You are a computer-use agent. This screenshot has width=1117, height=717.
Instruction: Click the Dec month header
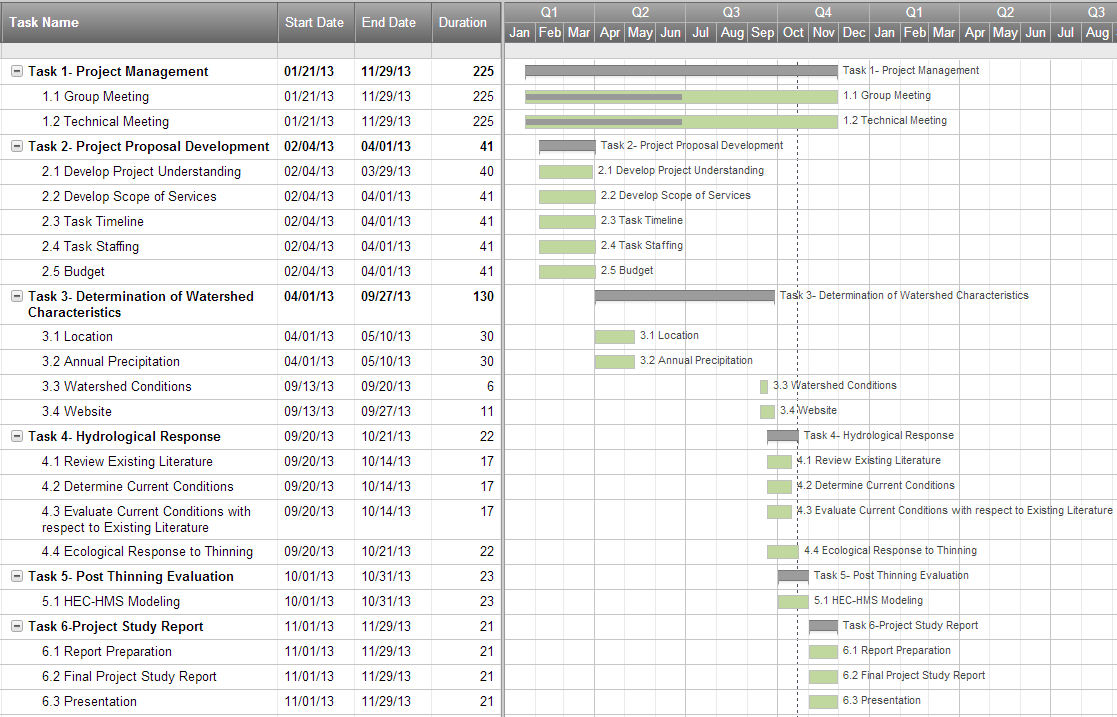854,33
